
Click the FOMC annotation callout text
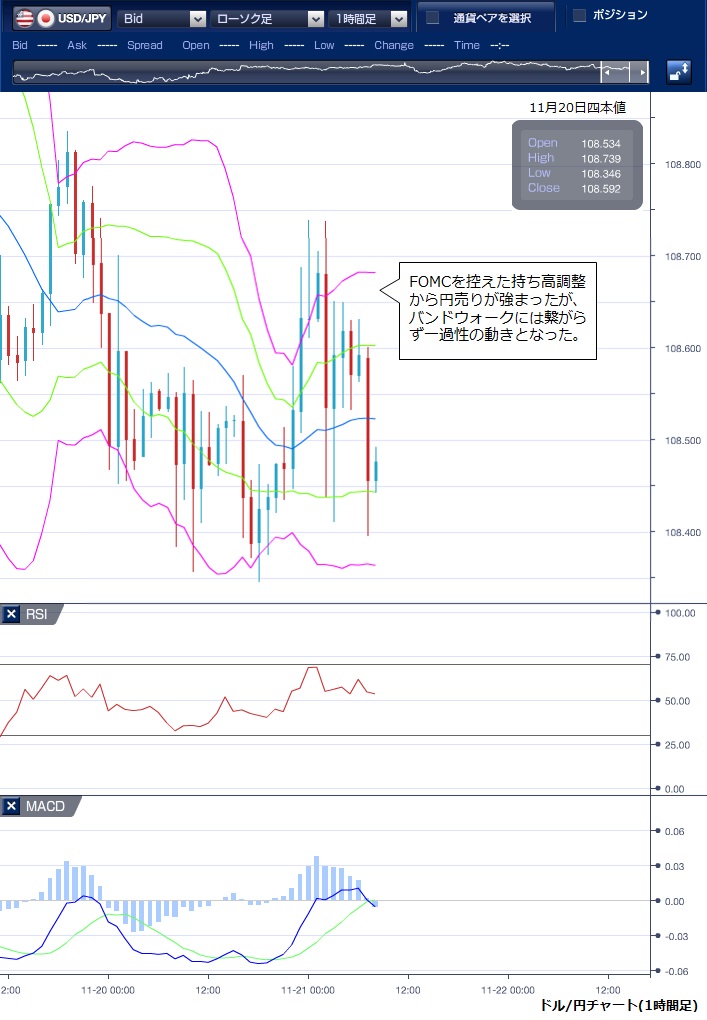tap(497, 309)
